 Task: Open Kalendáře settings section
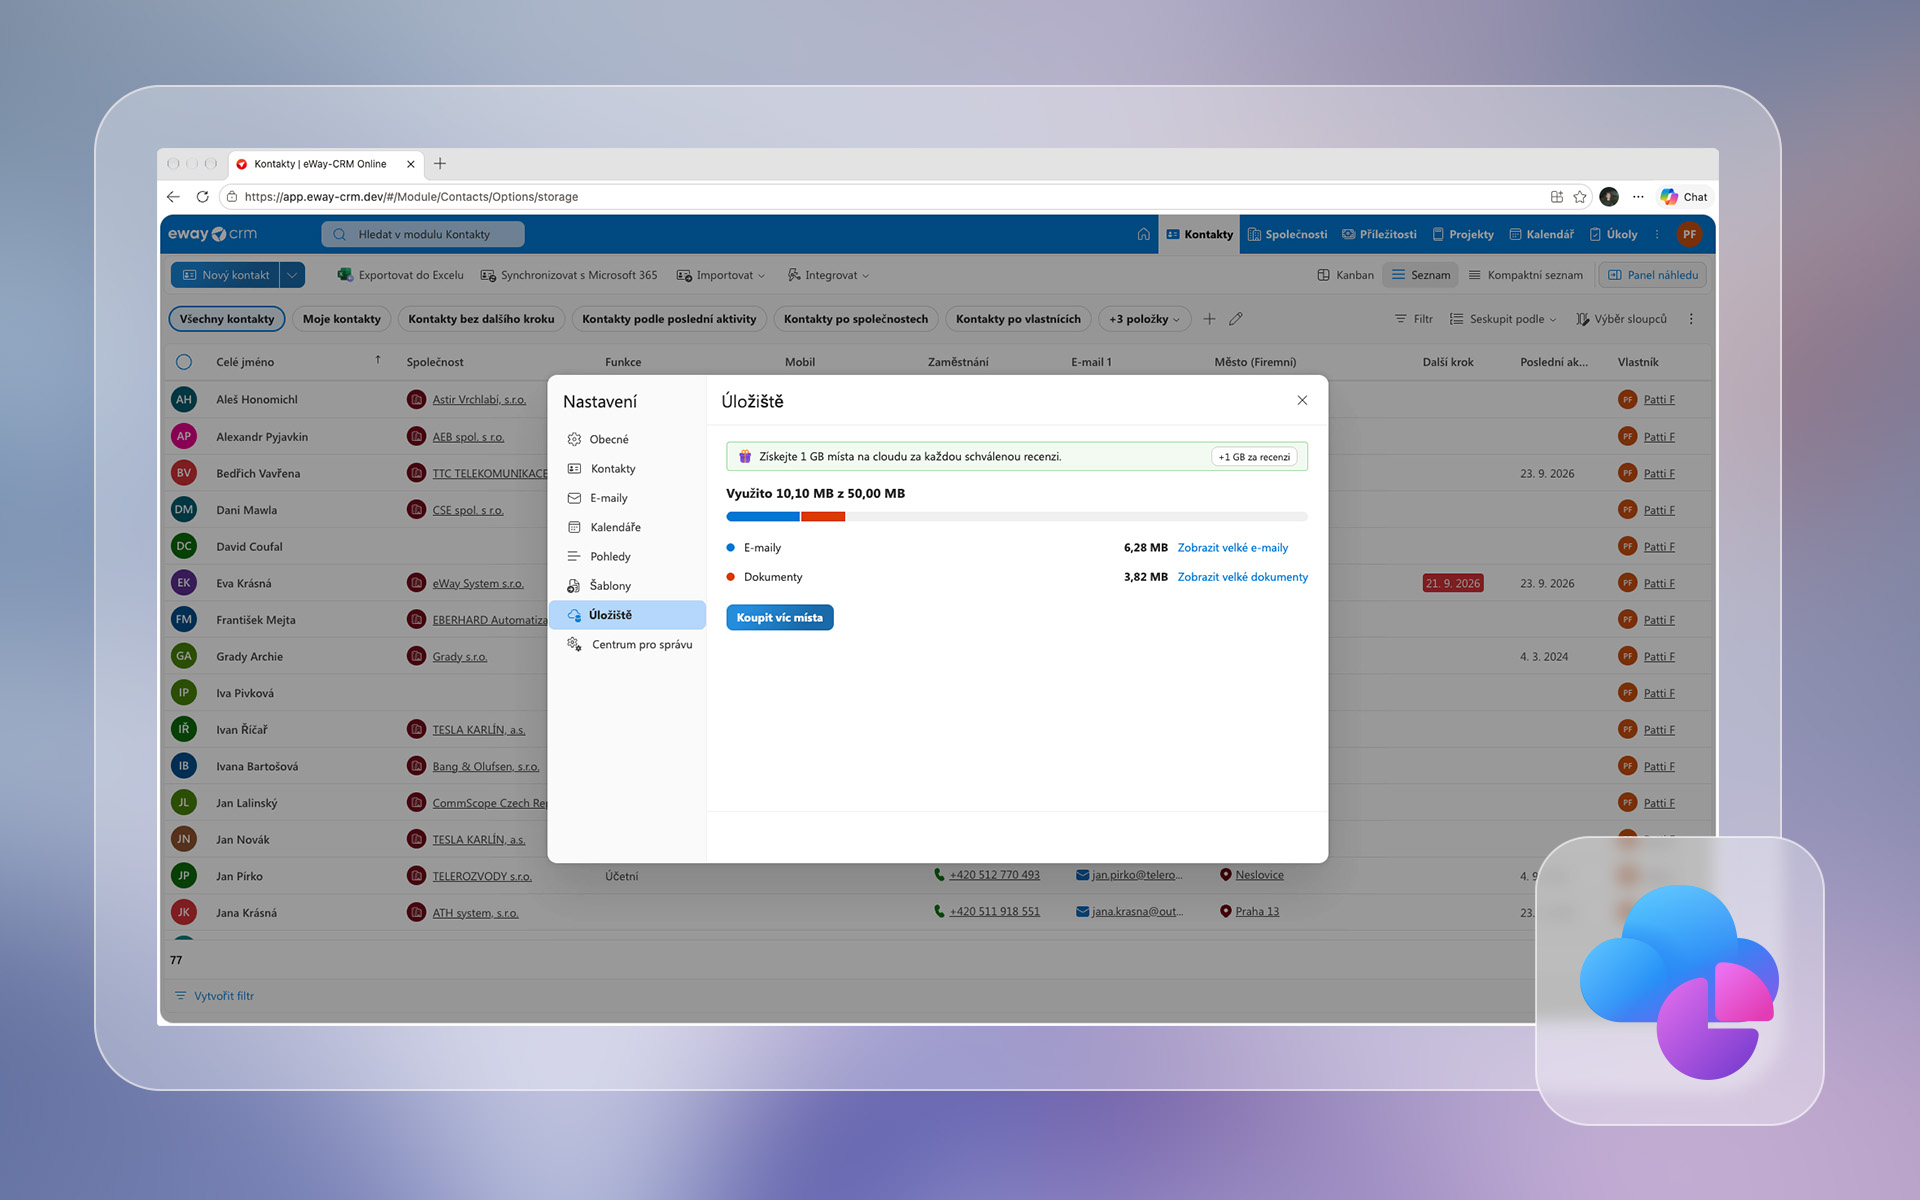[627, 527]
